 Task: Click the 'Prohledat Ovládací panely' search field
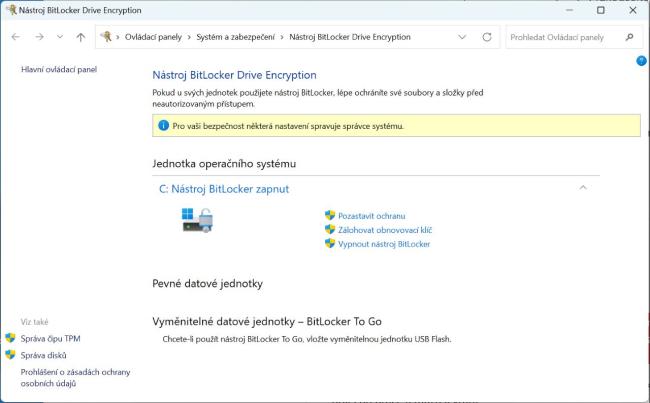coord(563,37)
